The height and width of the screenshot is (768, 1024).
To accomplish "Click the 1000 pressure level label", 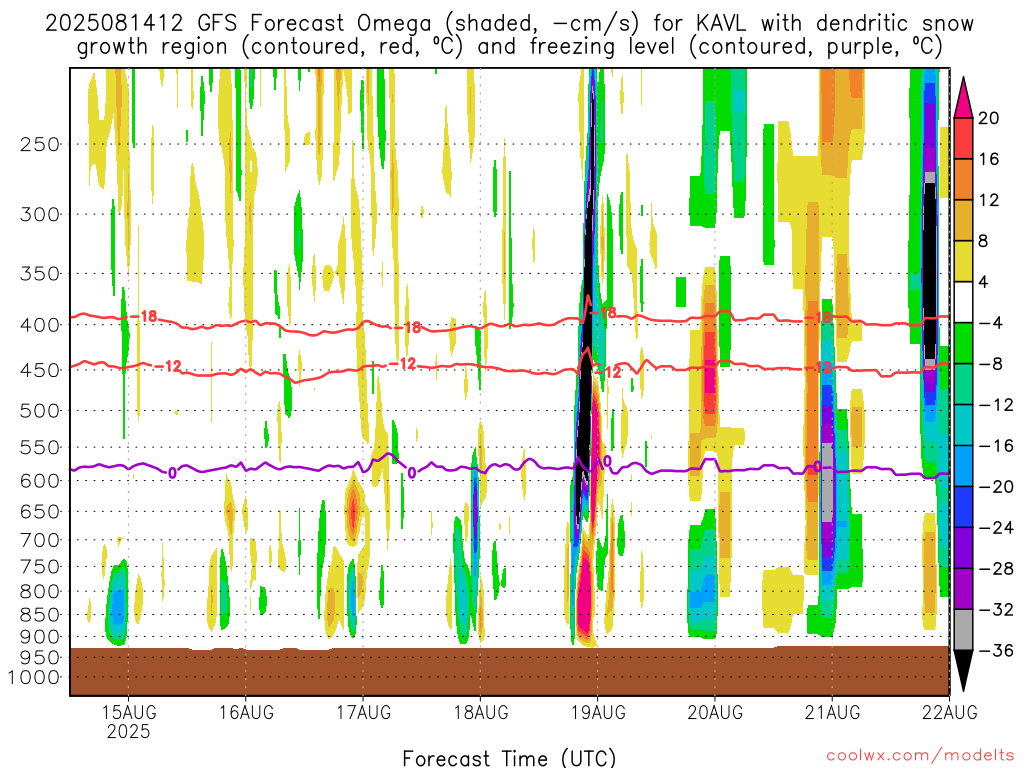I will [x=34, y=678].
